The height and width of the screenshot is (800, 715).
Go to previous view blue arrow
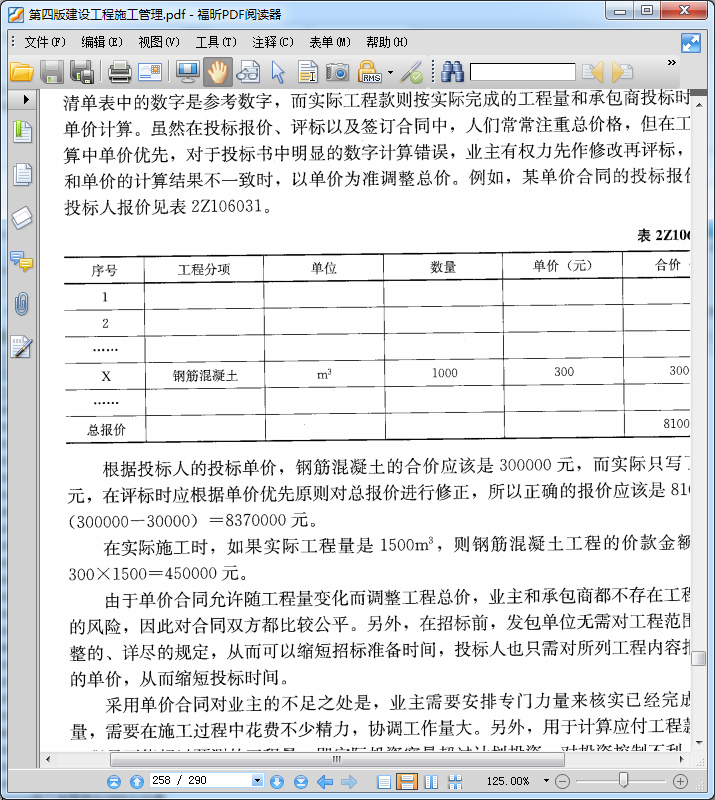(325, 781)
